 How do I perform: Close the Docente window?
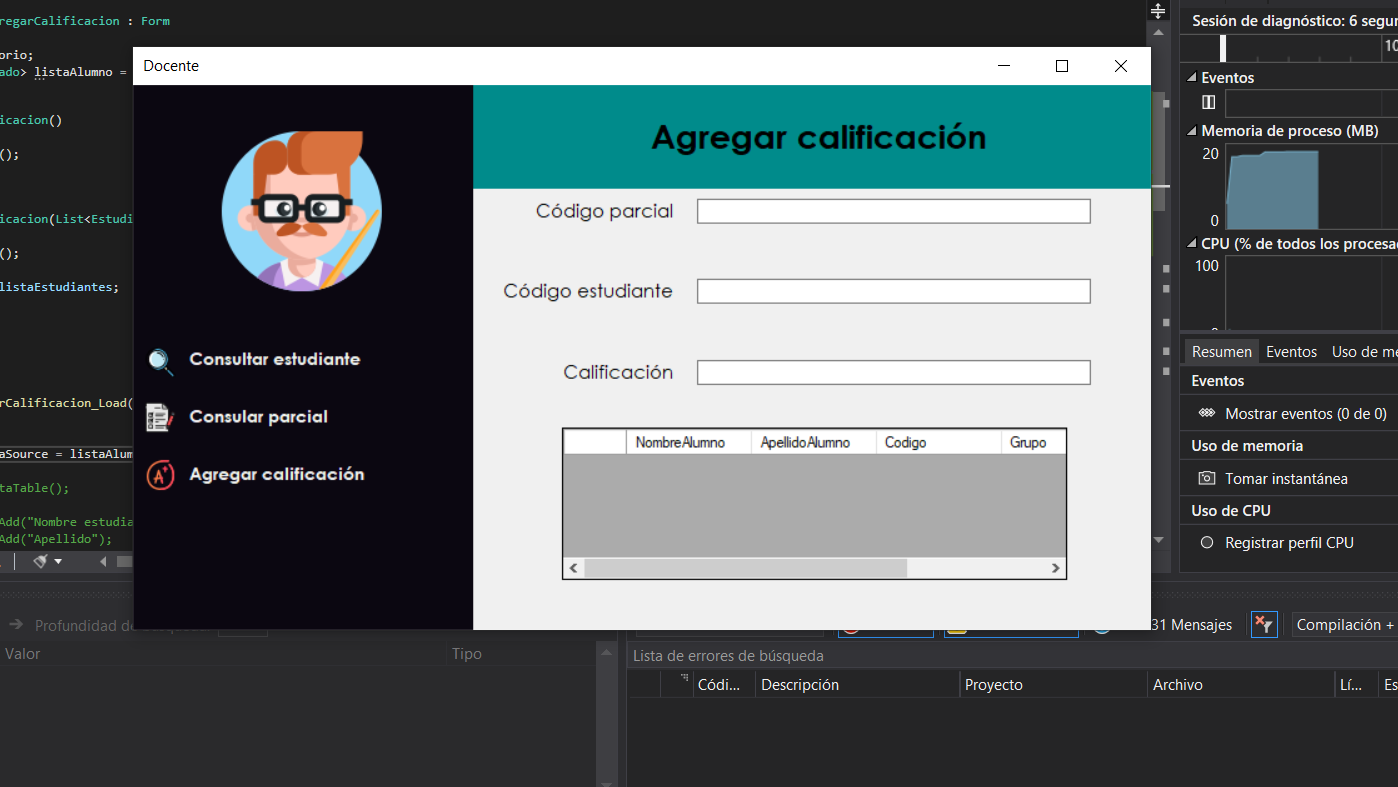pos(1121,66)
